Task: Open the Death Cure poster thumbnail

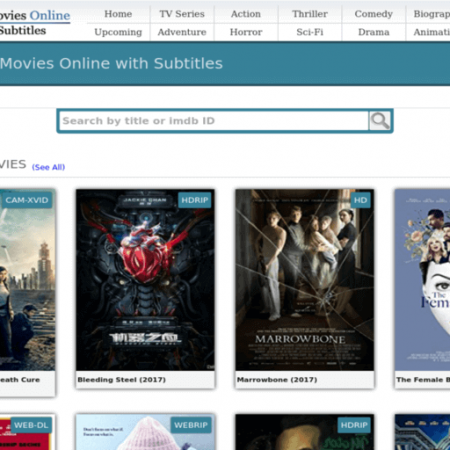Action: pos(27,280)
